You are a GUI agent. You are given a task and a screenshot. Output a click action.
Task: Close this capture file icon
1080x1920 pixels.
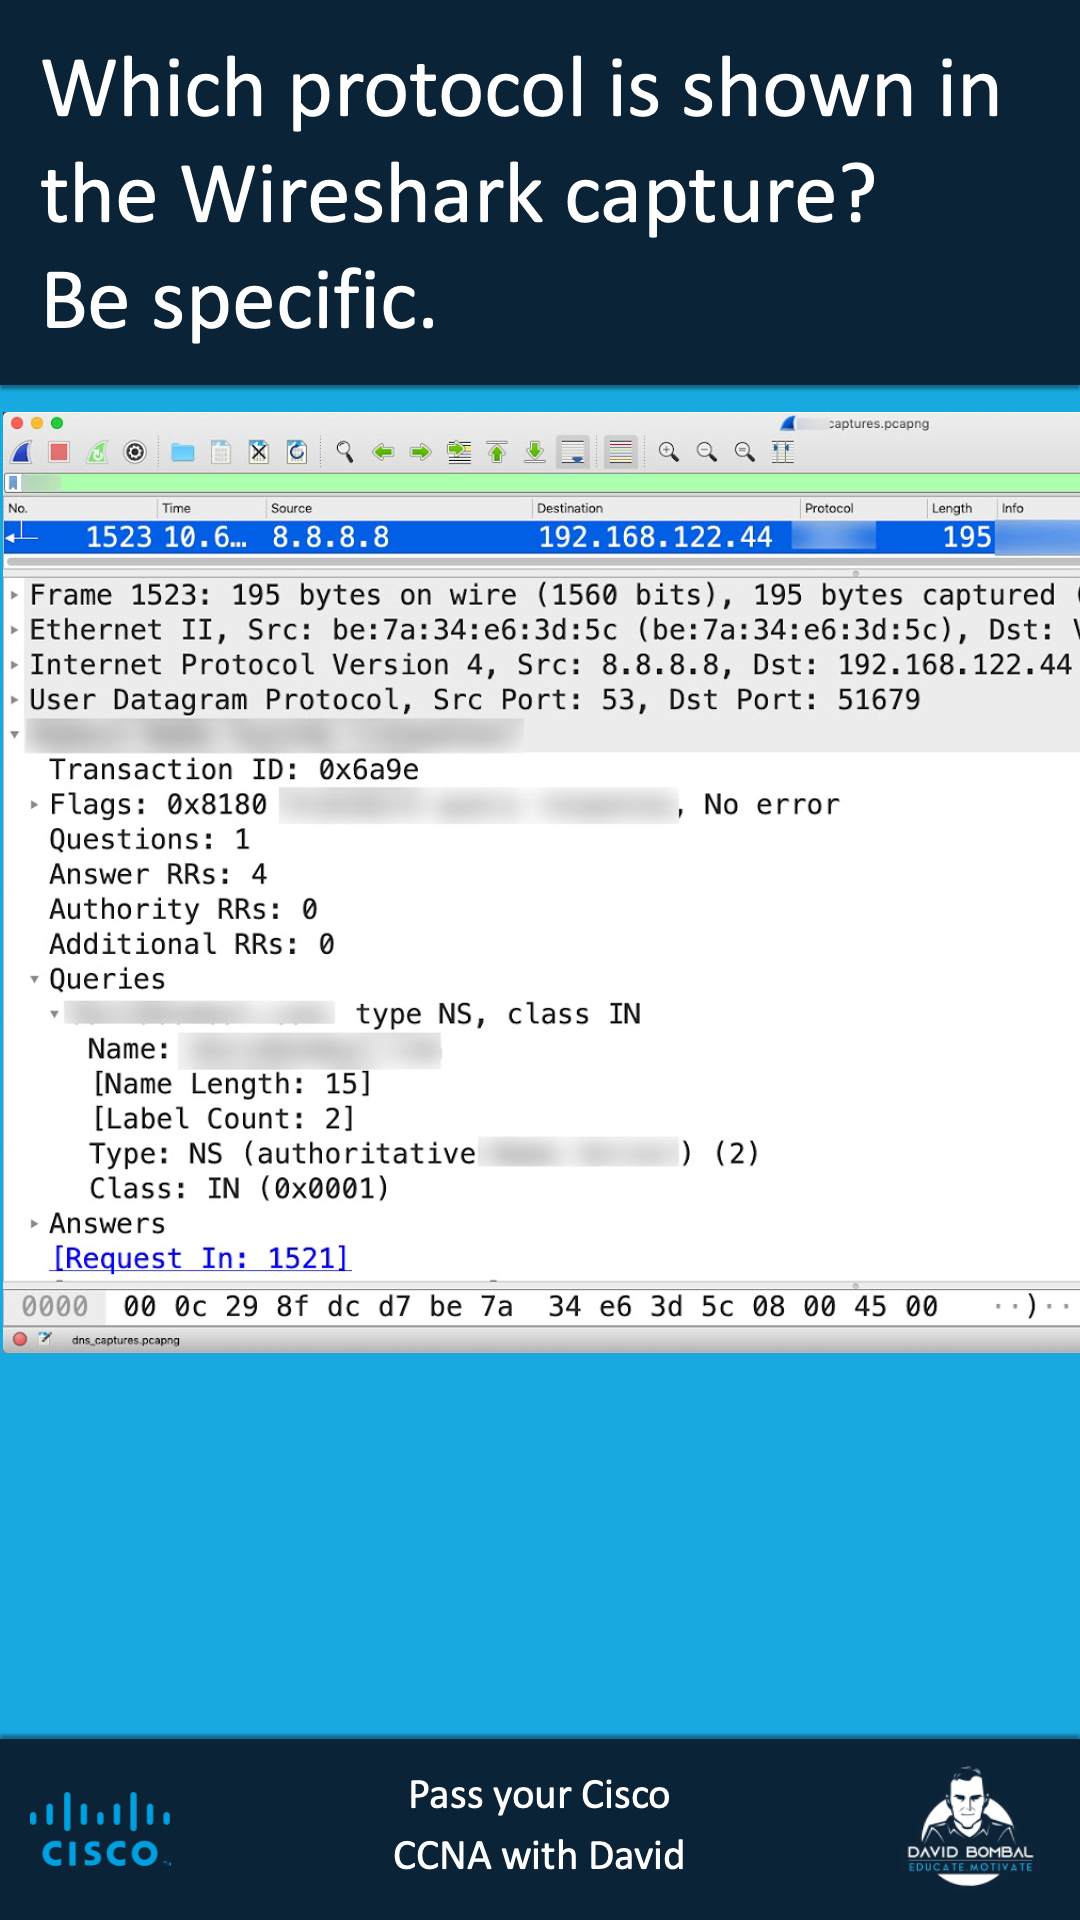pos(259,452)
